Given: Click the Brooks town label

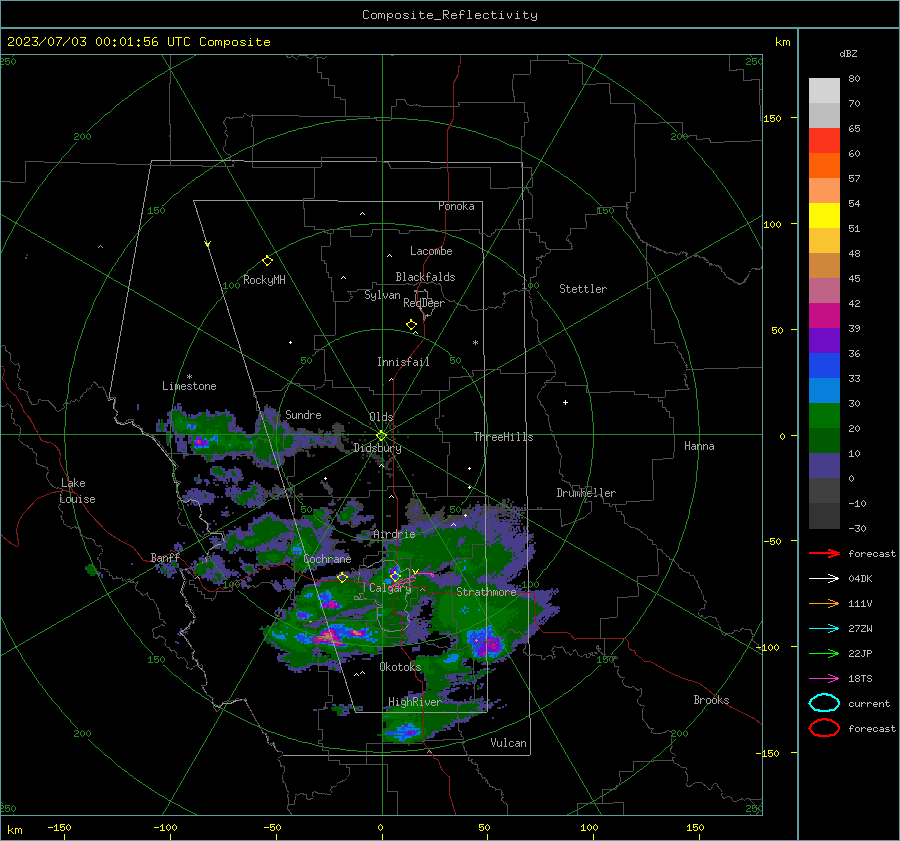Looking at the screenshot, I should (711, 700).
